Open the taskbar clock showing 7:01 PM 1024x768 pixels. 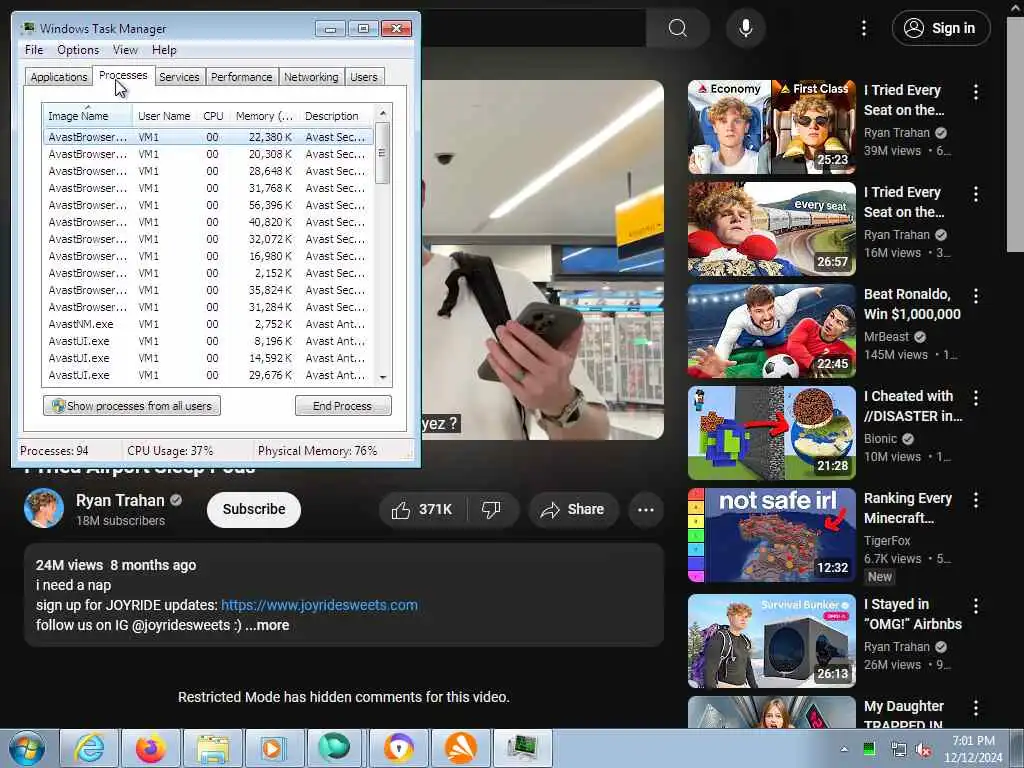tap(973, 749)
